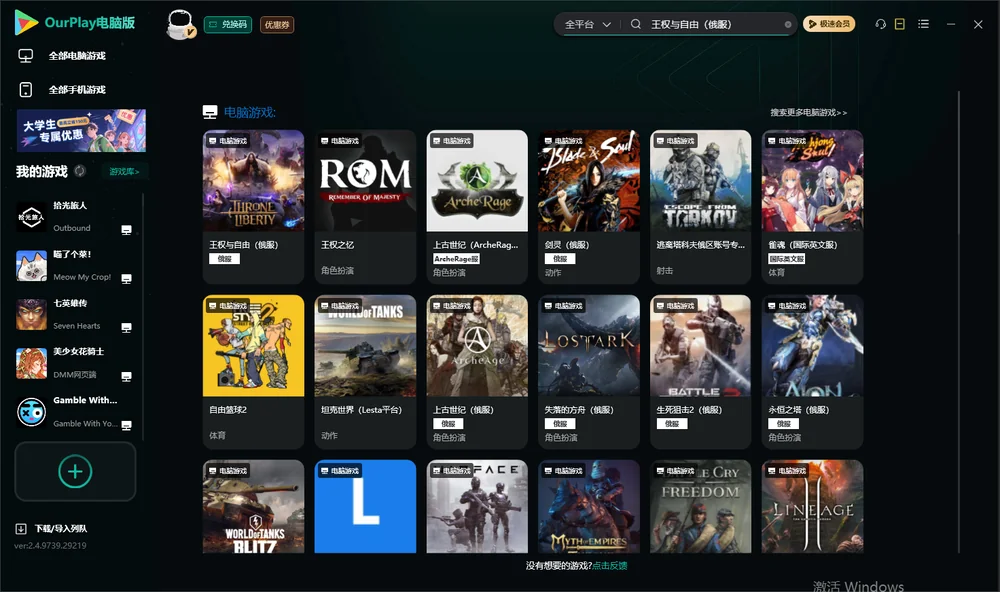The width and height of the screenshot is (1000, 592).
Task: Open the 游戏库> link
Action: [x=124, y=172]
